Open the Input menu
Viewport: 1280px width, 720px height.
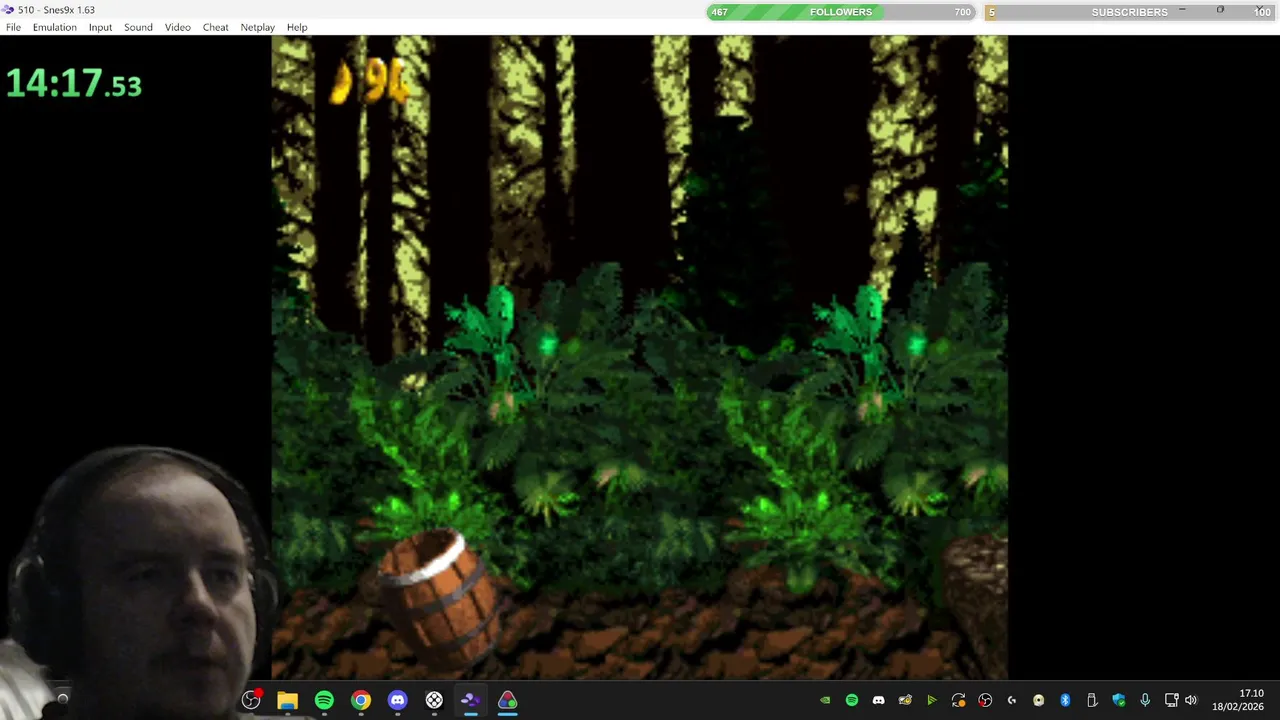point(100,27)
